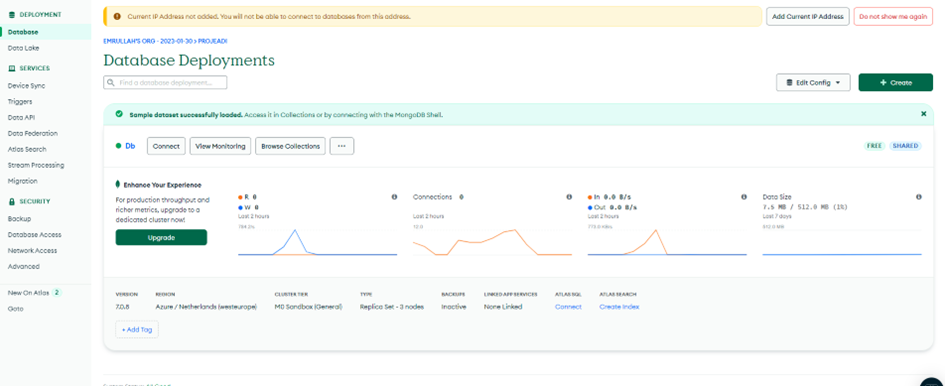Click the 'Replica Set - 3 nodes' type text
This screenshot has height=386, width=945.
pos(392,307)
